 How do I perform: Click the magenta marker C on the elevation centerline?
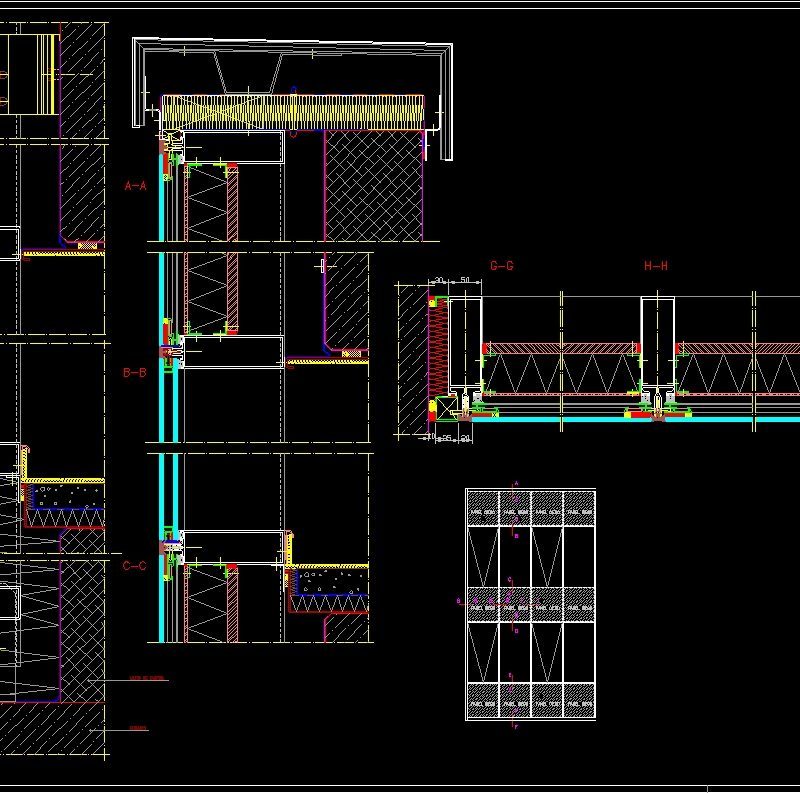509,579
